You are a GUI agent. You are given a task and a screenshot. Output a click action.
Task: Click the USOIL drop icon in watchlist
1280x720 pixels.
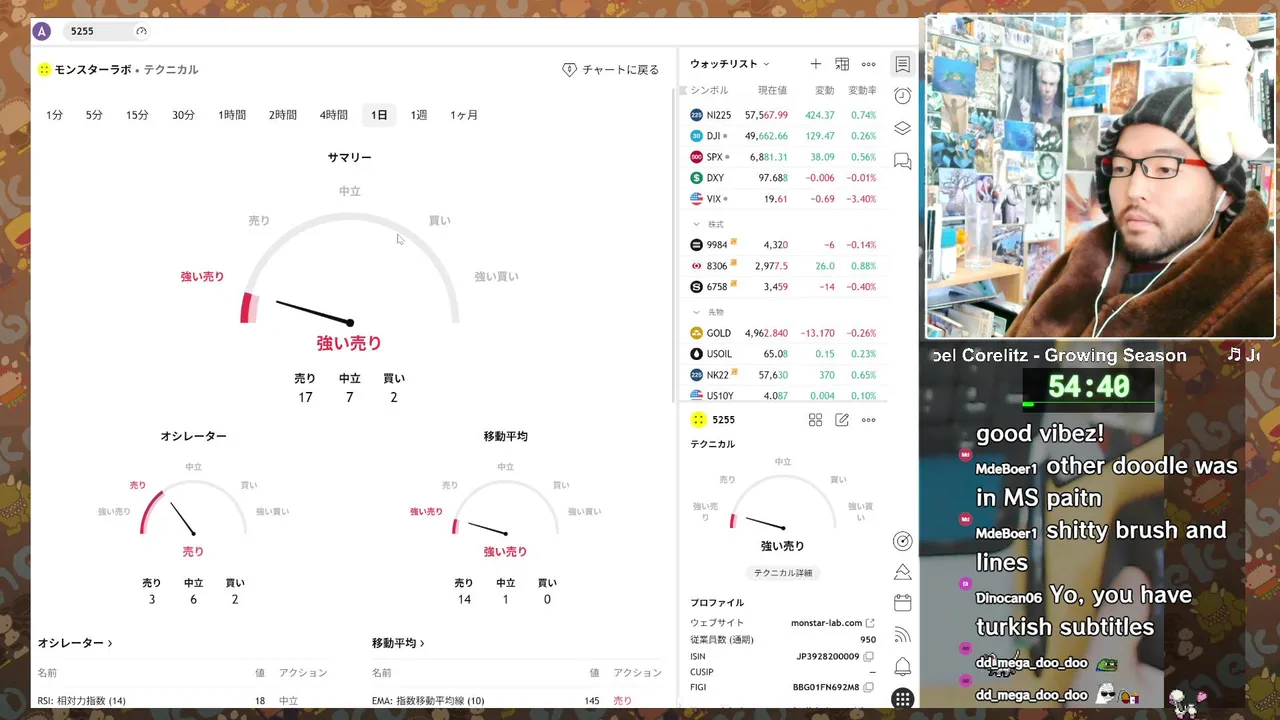pyautogui.click(x=697, y=354)
